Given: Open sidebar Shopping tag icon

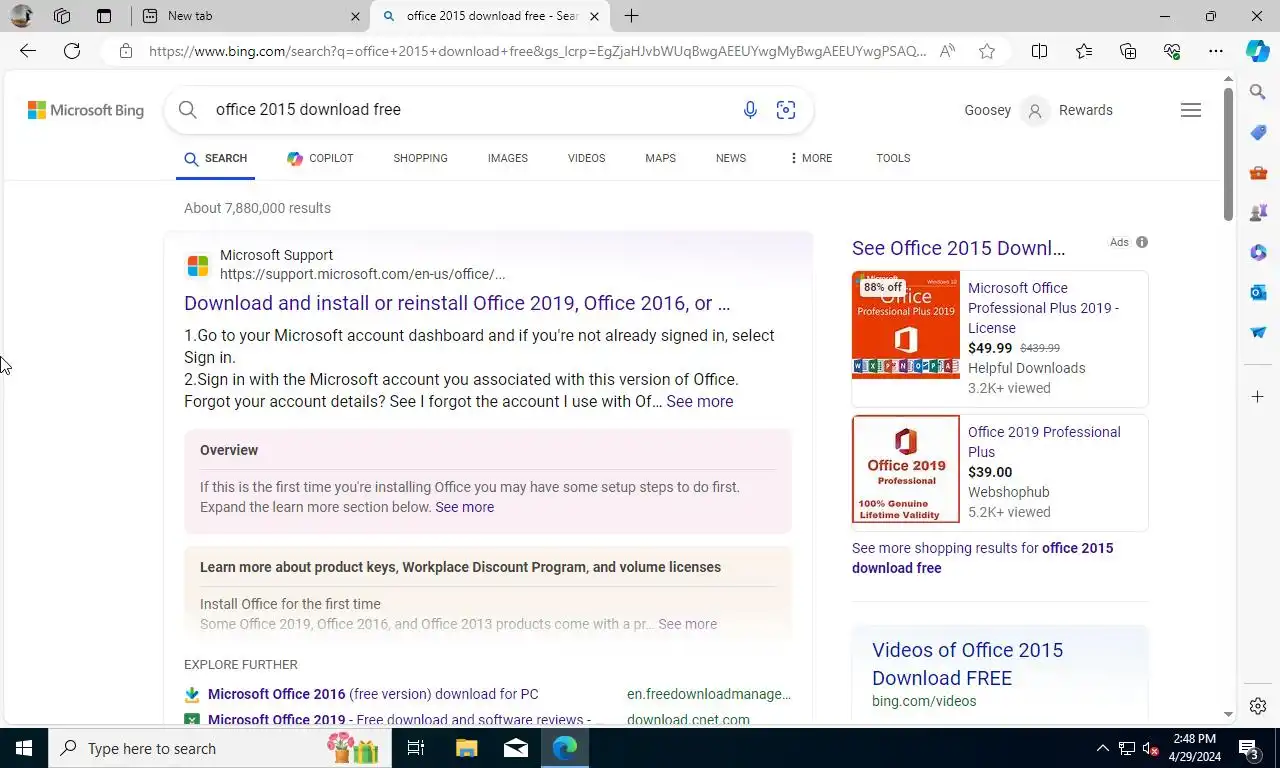Looking at the screenshot, I should (x=1258, y=132).
